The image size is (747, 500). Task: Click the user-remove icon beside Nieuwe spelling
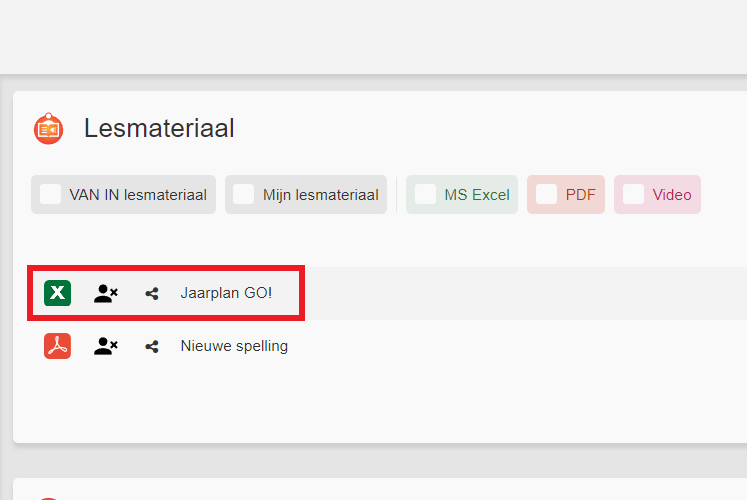[x=106, y=346]
